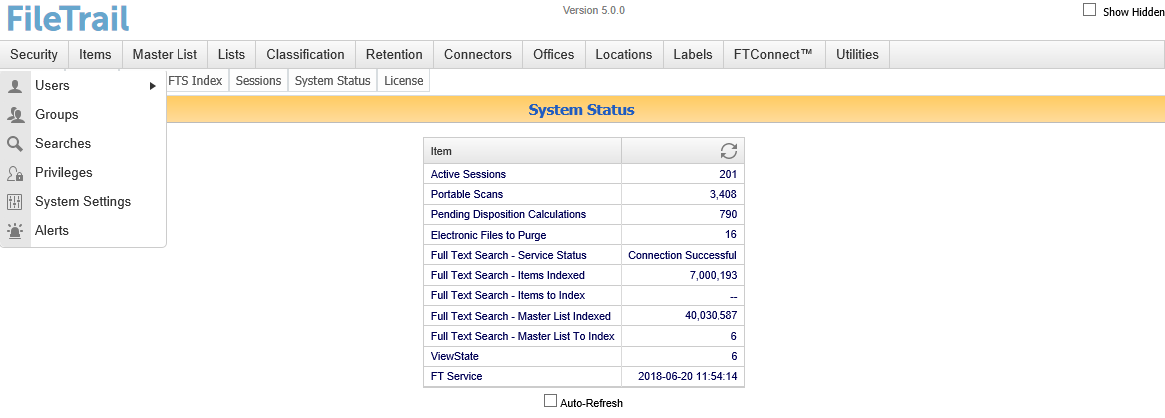This screenshot has height=418, width=1165.
Task: Click the value 790 for Pending Disposition
Action: (727, 215)
